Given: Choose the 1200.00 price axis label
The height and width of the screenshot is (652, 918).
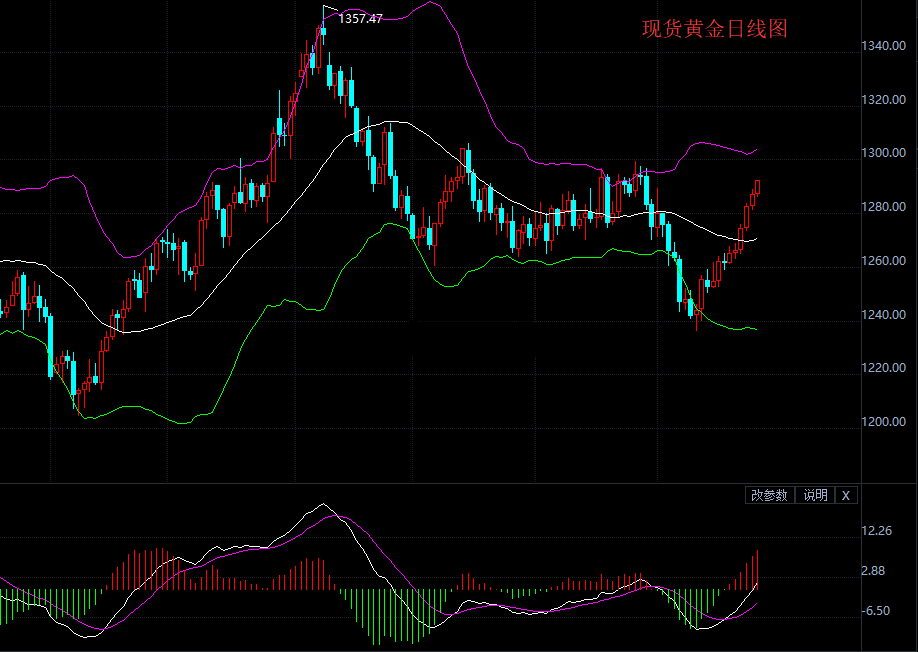Looking at the screenshot, I should tap(886, 422).
